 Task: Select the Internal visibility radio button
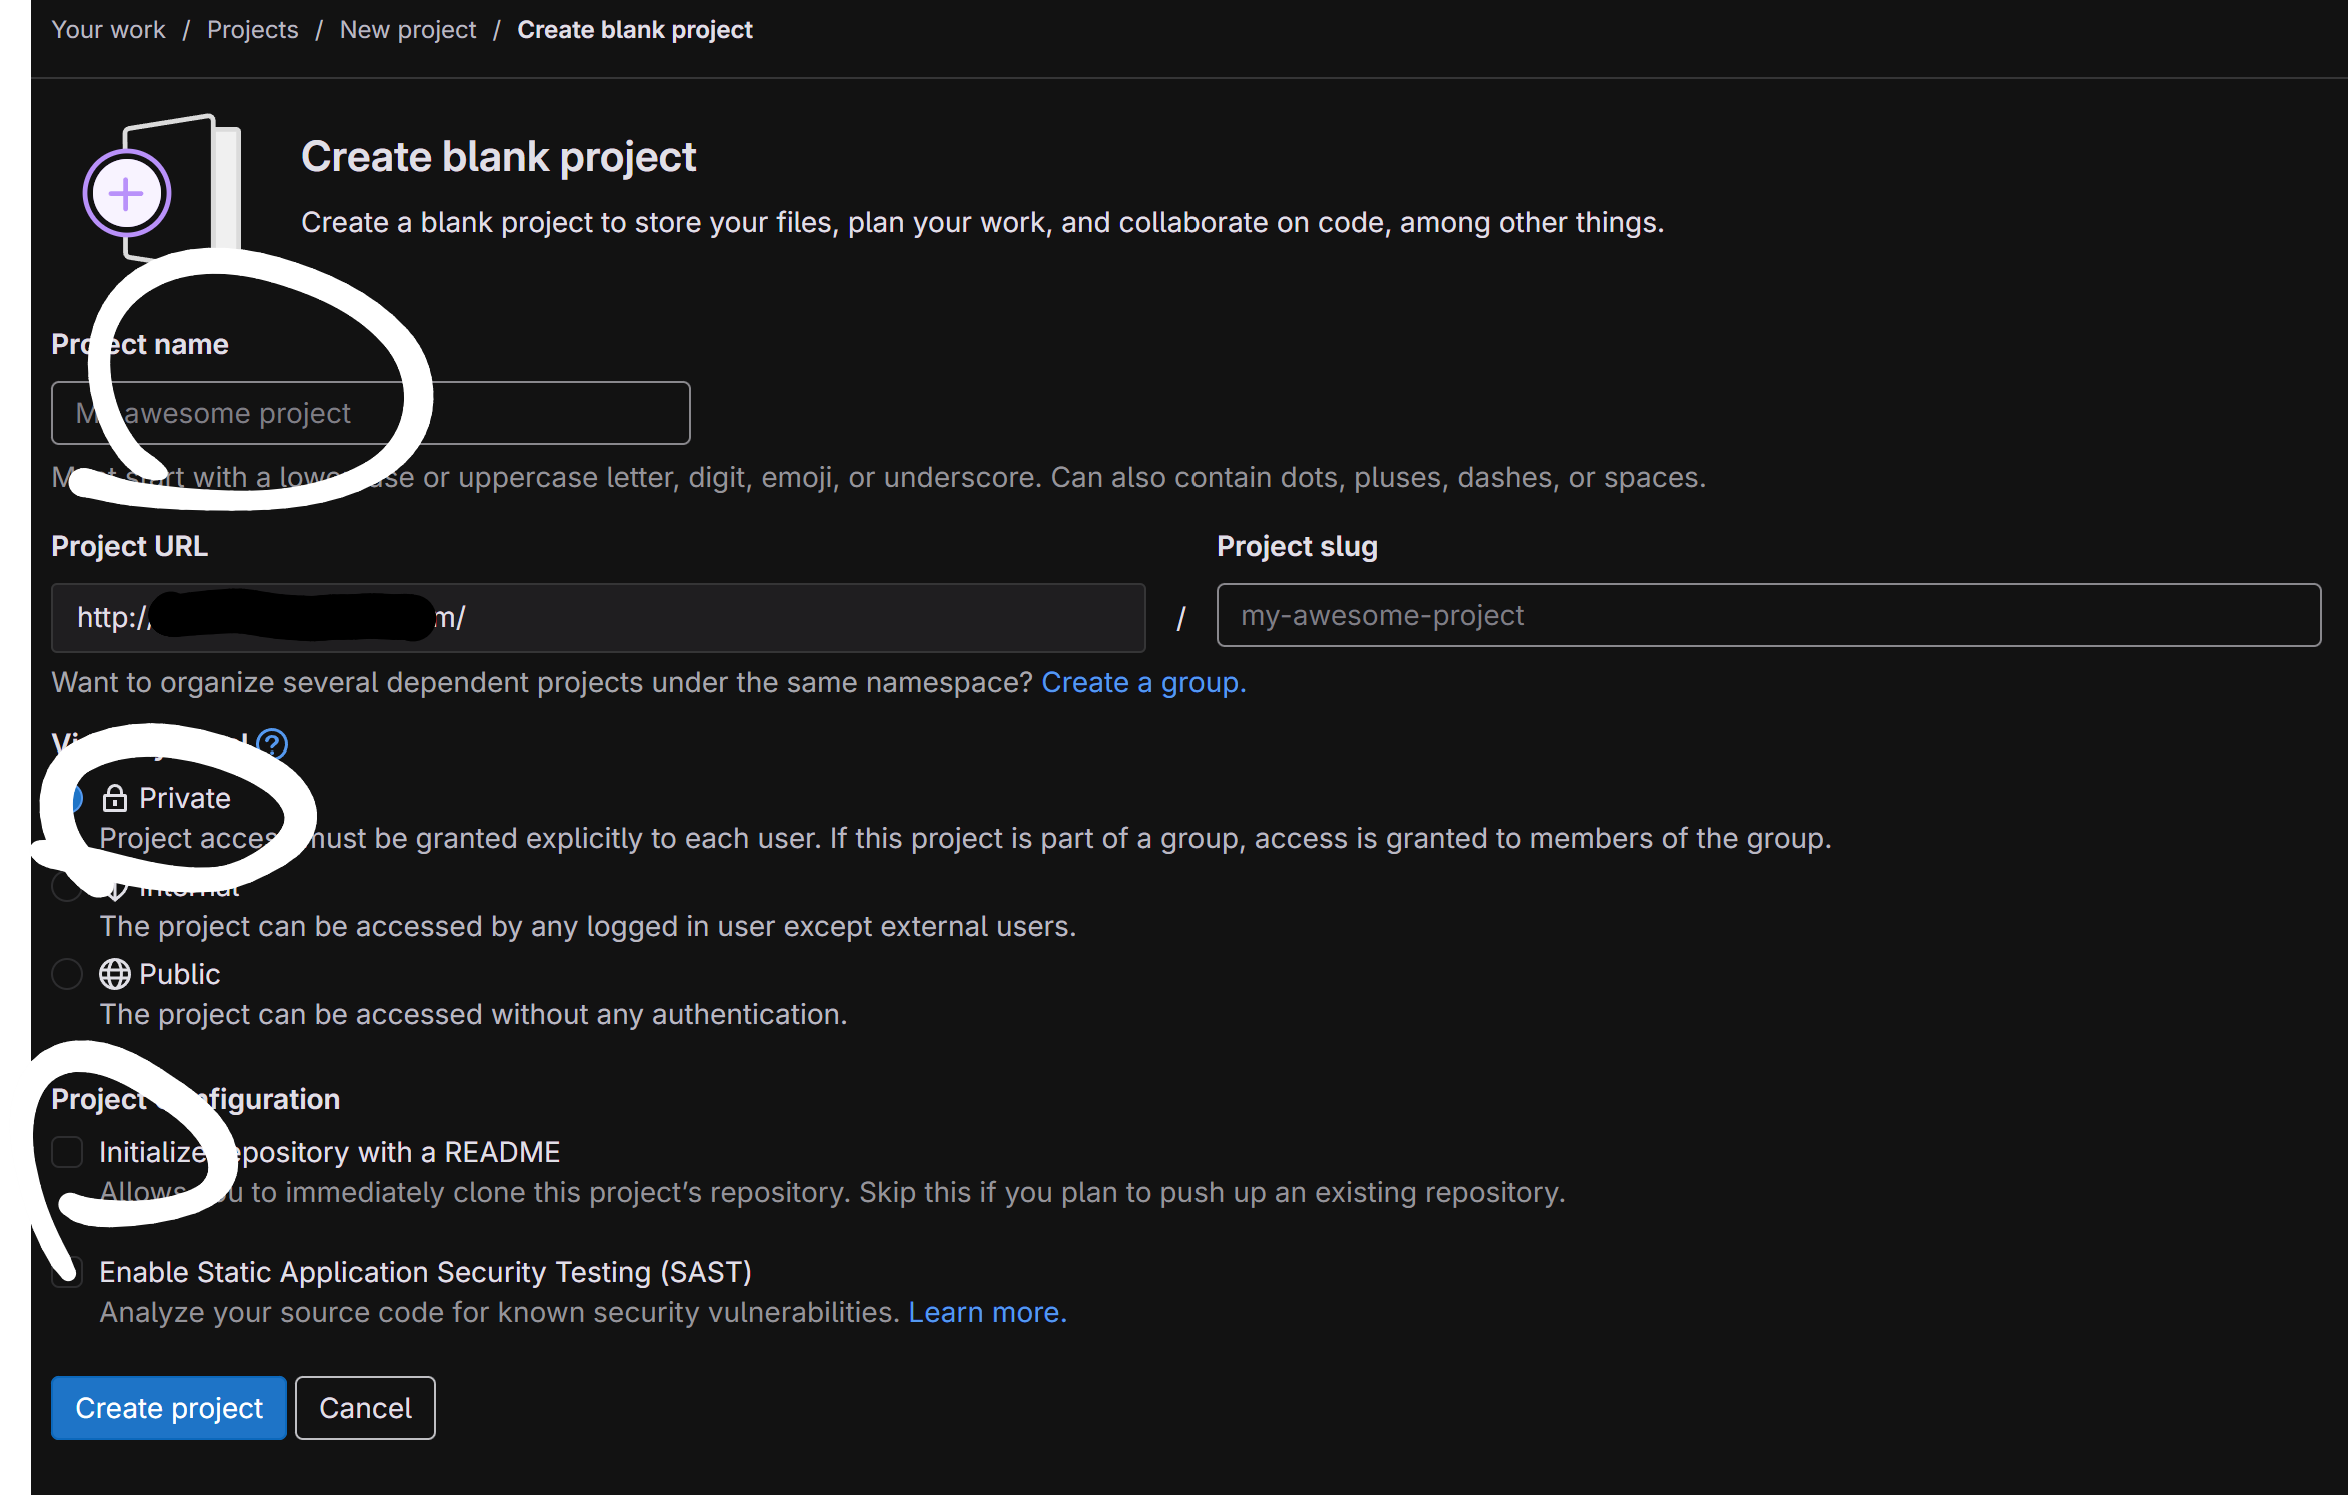pyautogui.click(x=66, y=887)
